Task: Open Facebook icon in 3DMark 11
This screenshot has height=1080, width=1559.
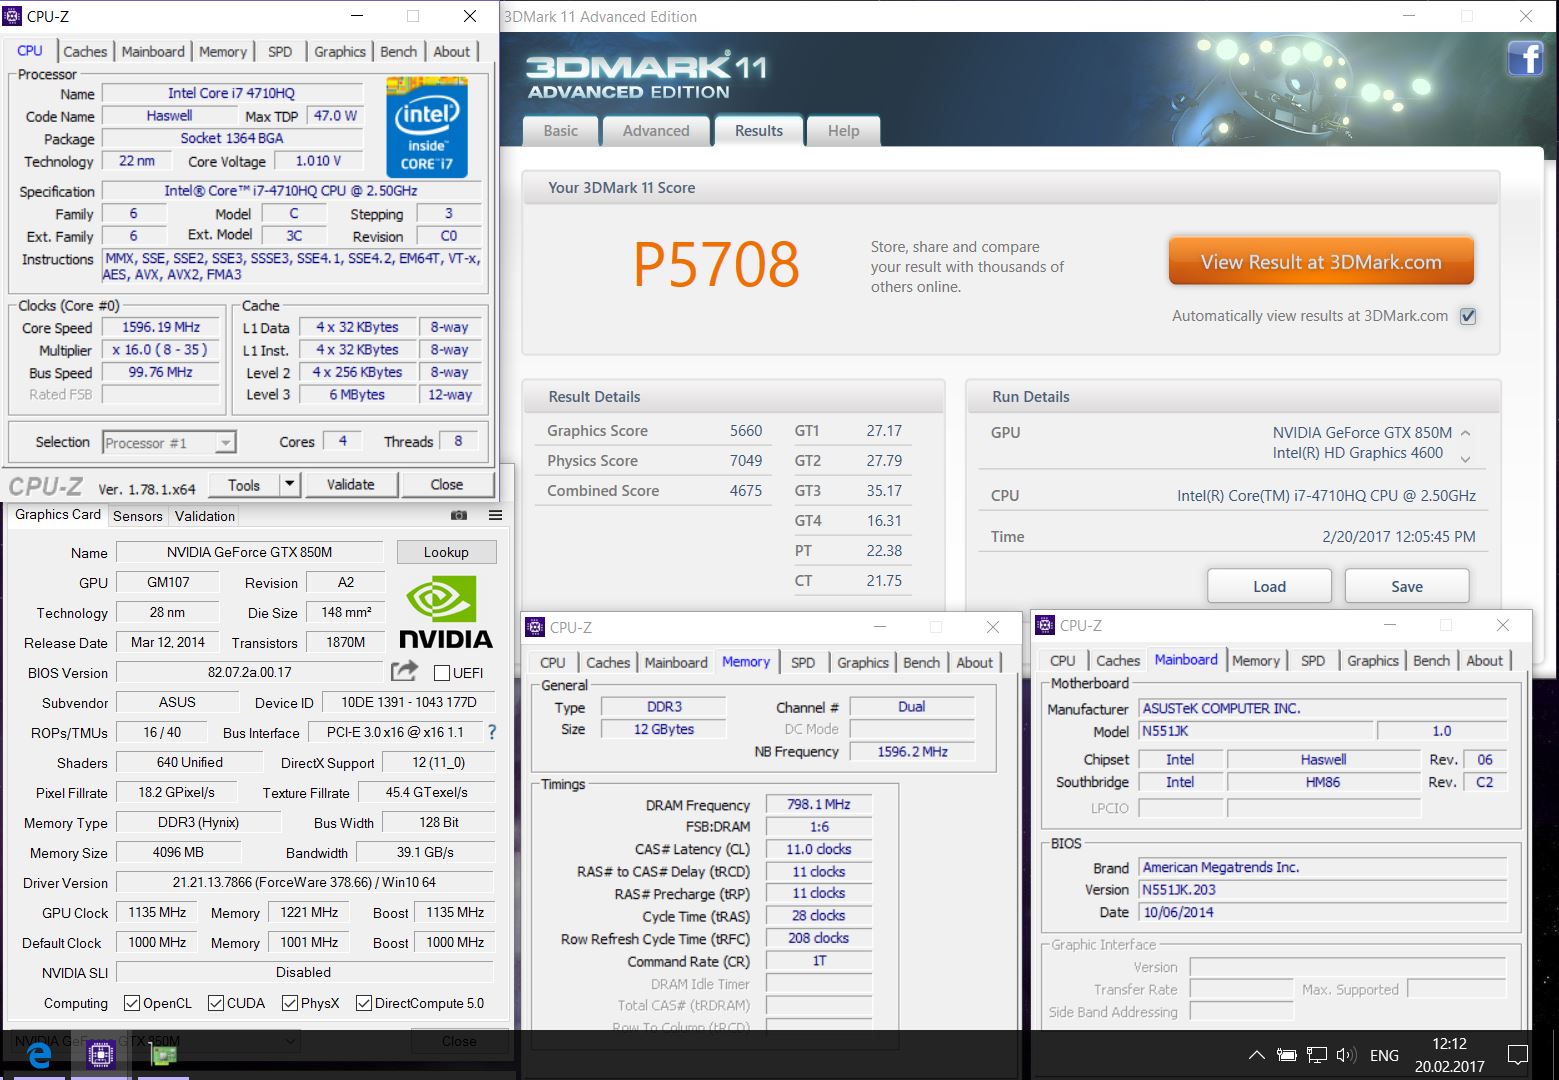Action: pyautogui.click(x=1525, y=59)
